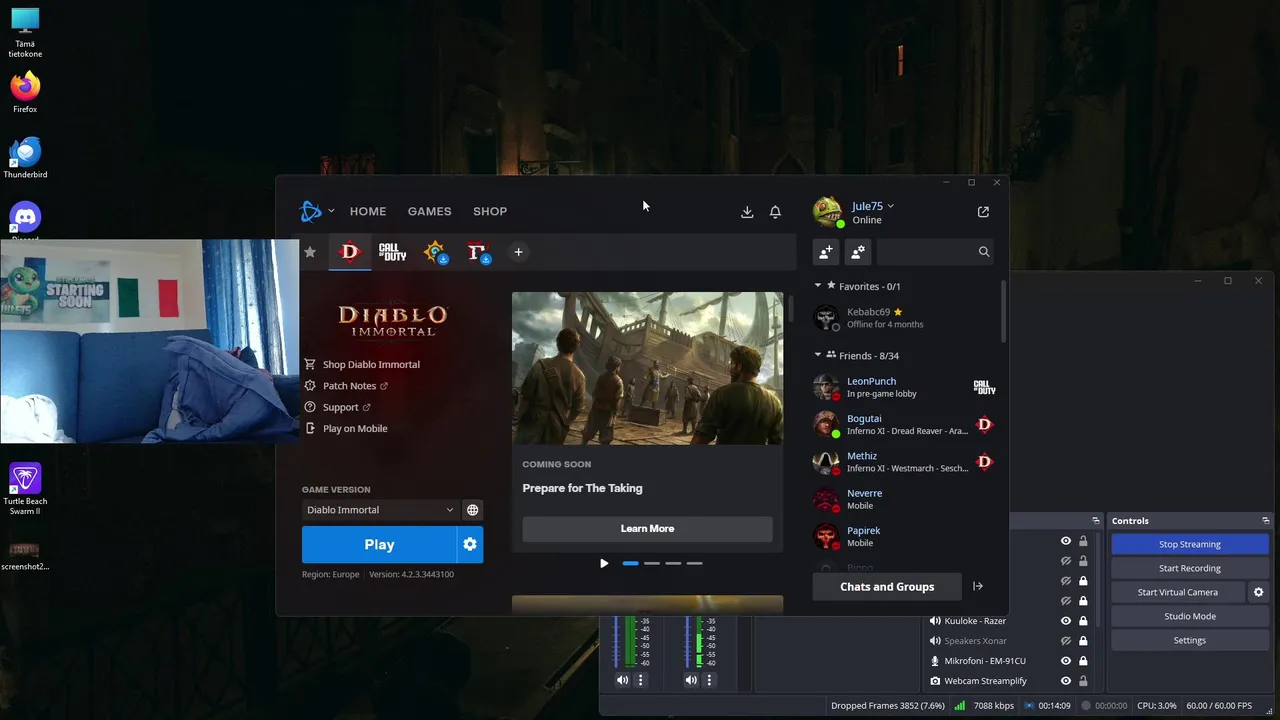Viewport: 1280px width, 720px height.
Task: Select the Call of Duty game icon
Action: [392, 252]
